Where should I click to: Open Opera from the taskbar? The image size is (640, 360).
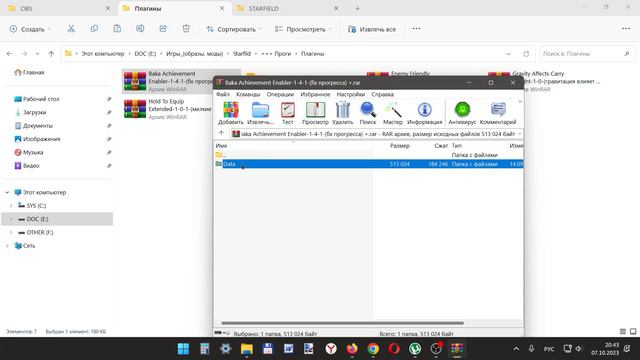click(394, 349)
